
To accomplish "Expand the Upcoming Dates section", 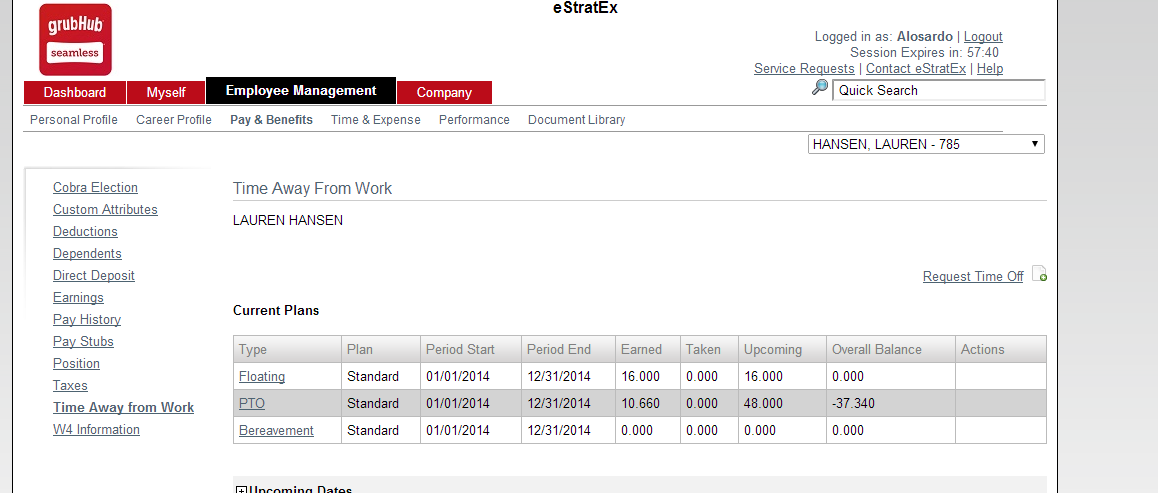I will (241, 490).
